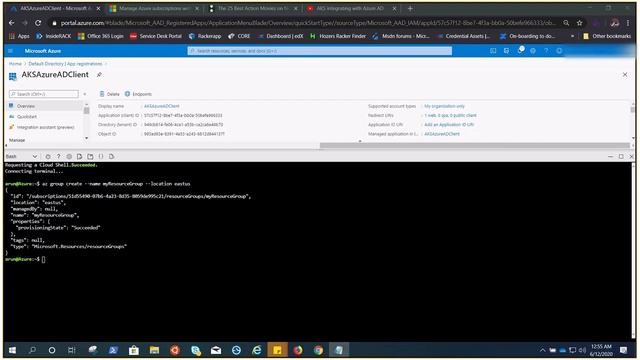Viewport: 640px width, 360px height.
Task: Open My organization only account types link
Action: coord(444,106)
